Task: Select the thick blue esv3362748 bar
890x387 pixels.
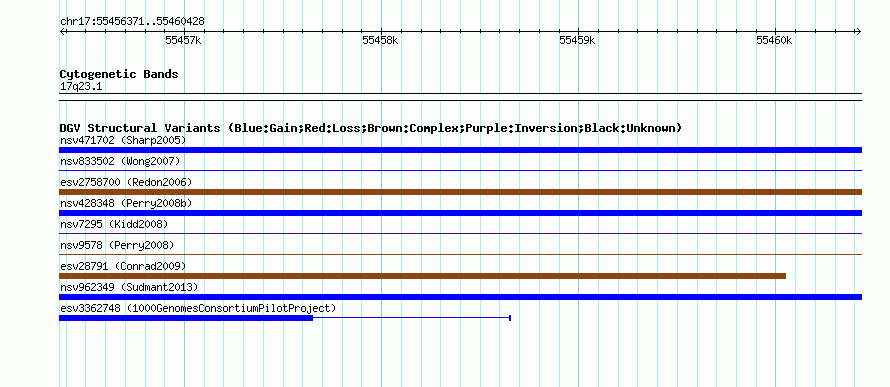Action: point(186,318)
